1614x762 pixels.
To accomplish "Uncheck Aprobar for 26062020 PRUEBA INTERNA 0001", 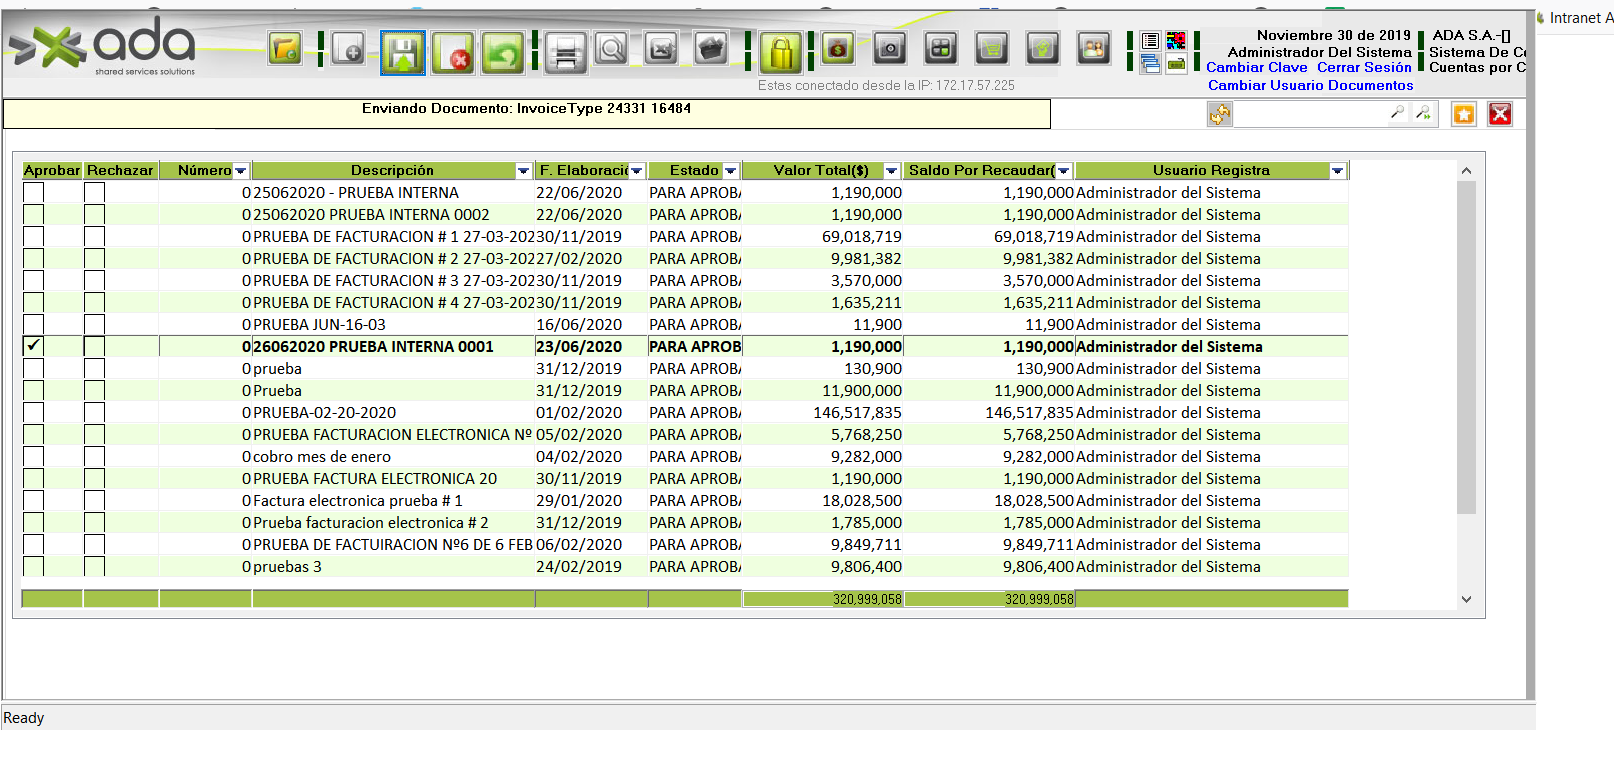I will pyautogui.click(x=34, y=346).
